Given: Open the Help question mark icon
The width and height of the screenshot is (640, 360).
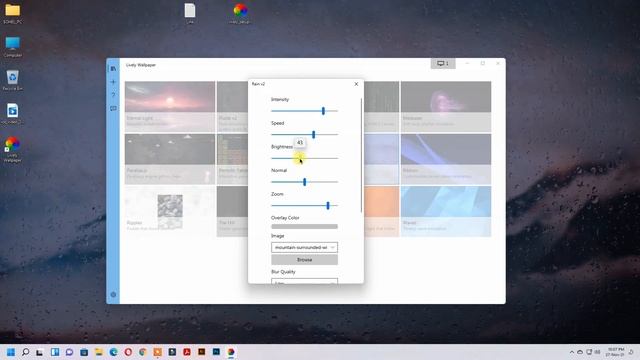Looking at the screenshot, I should 113,95.
